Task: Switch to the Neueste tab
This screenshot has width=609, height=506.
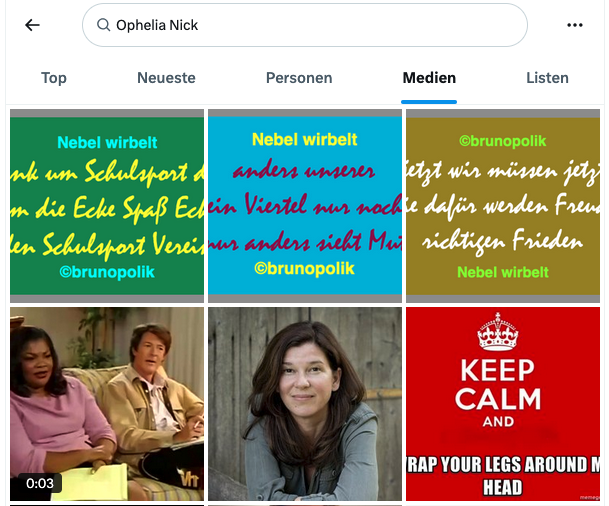Action: point(166,78)
